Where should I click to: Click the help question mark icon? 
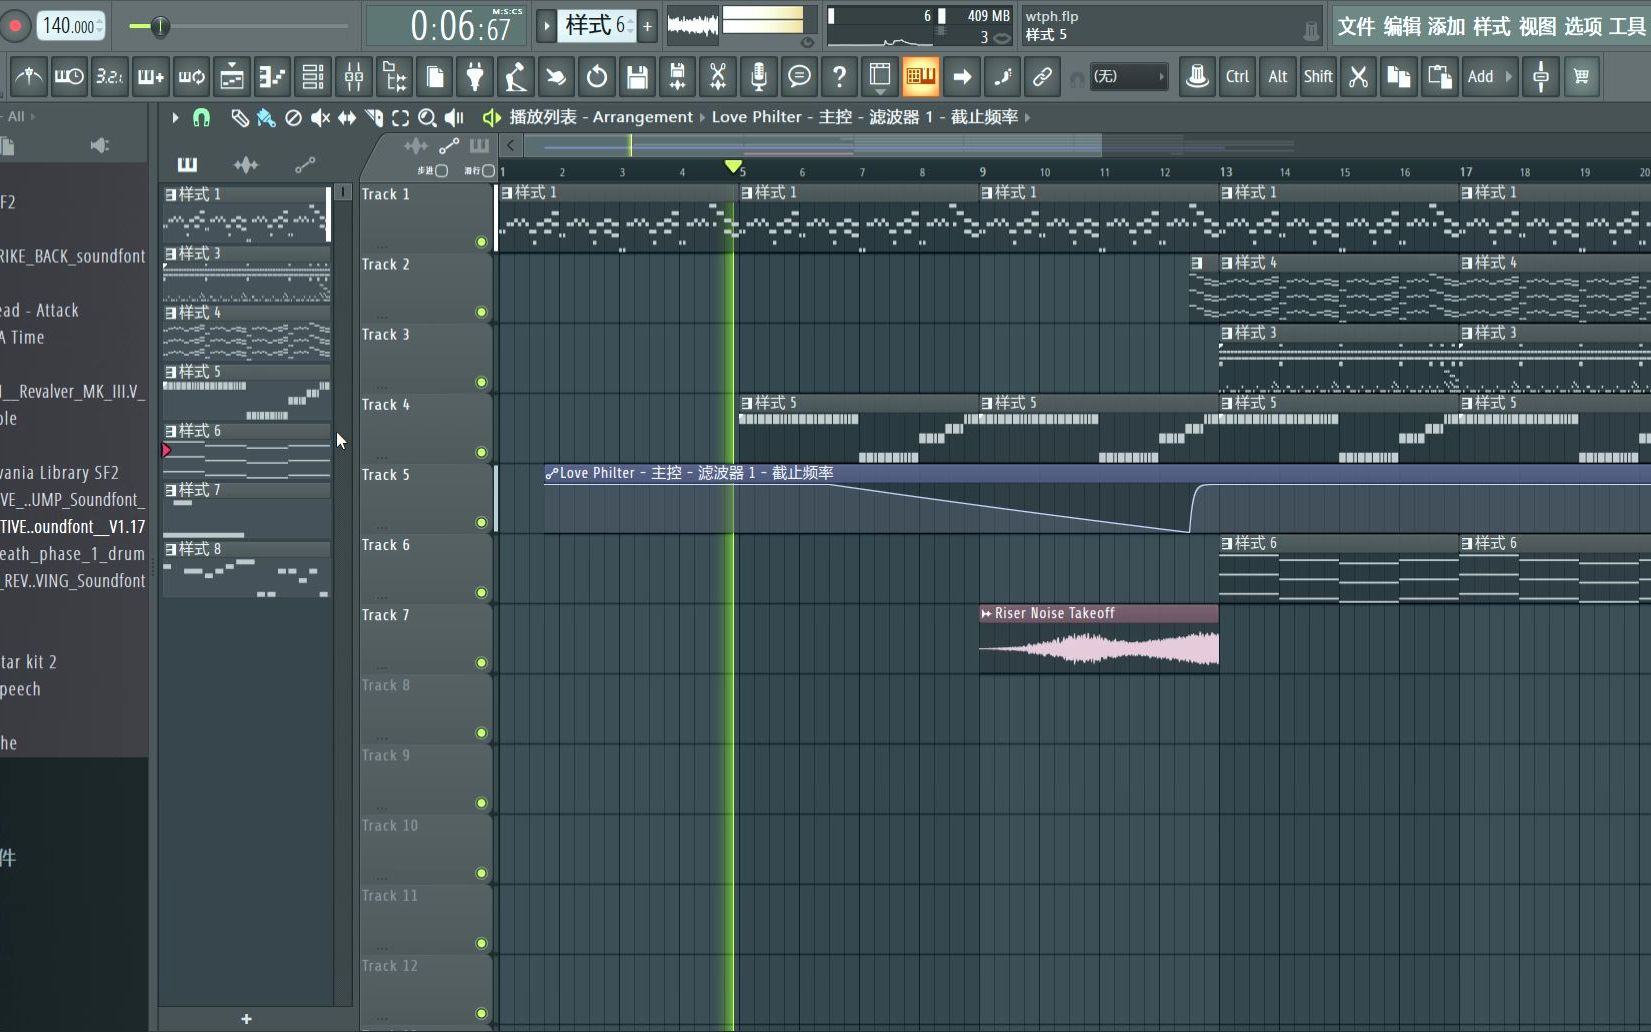pyautogui.click(x=840, y=76)
